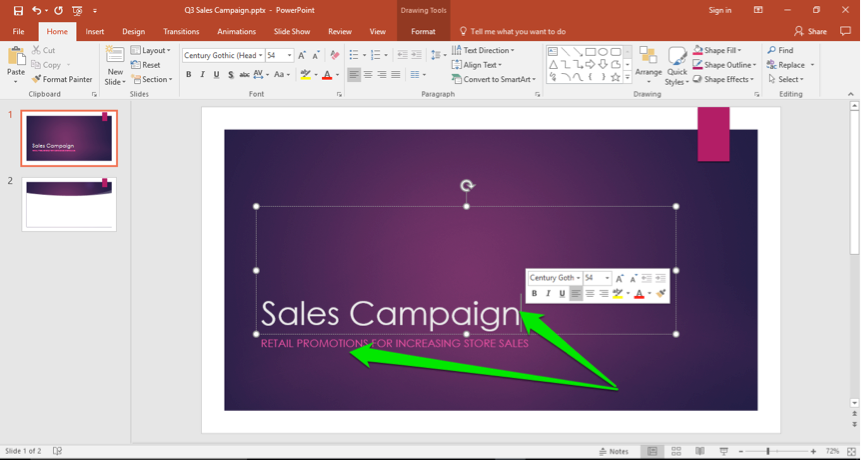Click the Share button
Screen dimensions: 861x460
[810, 31]
